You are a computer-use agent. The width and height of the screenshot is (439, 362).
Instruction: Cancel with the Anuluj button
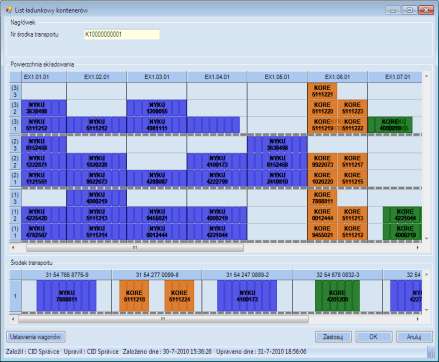(414, 337)
